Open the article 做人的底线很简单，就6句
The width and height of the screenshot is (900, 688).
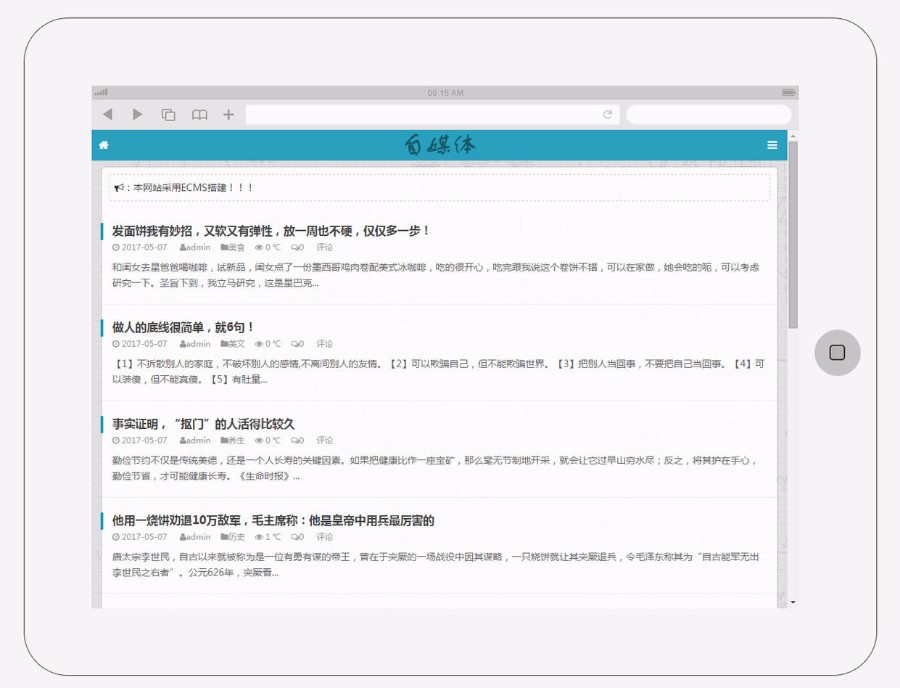click(x=180, y=326)
